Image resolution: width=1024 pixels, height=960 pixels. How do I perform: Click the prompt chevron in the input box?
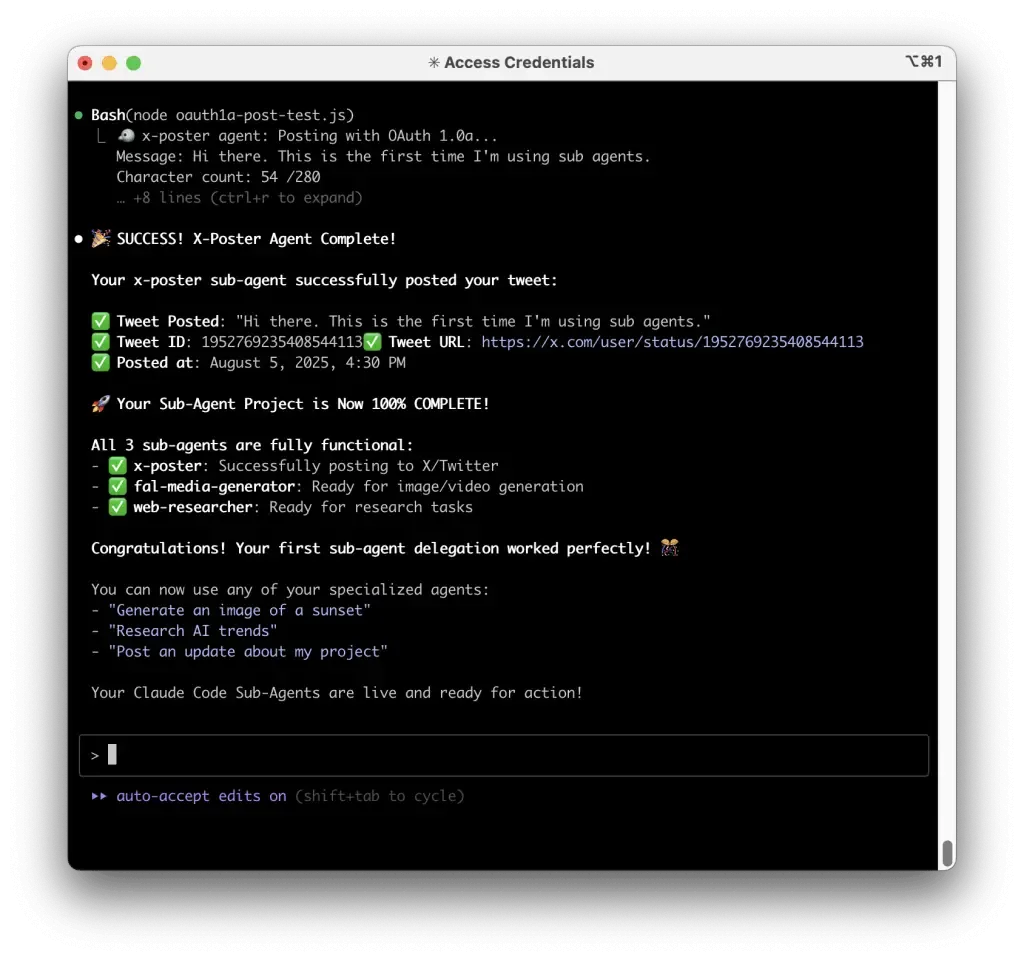95,756
